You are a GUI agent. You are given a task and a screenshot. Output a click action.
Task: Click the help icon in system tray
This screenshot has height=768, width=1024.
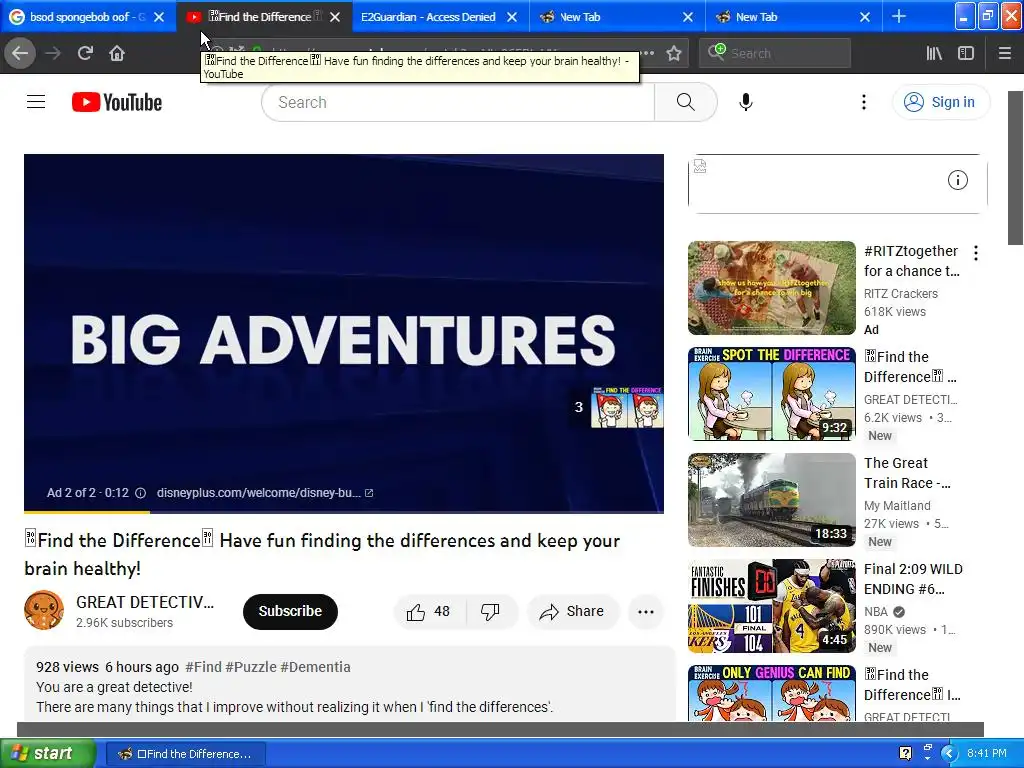pyautogui.click(x=905, y=753)
